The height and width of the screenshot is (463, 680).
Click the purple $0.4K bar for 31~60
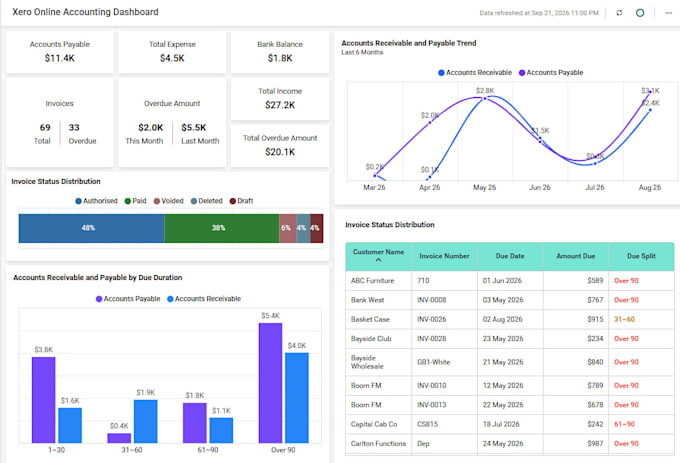(x=119, y=438)
